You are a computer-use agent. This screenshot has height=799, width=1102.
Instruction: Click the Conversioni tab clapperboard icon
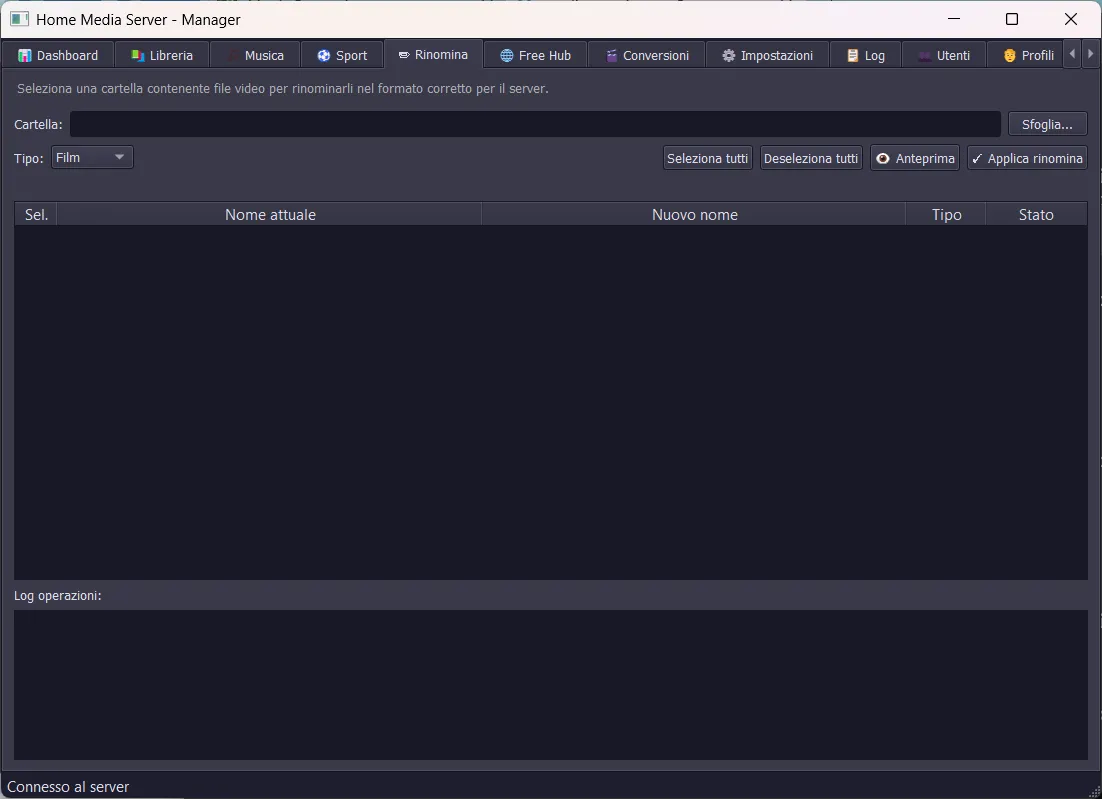[x=611, y=56]
